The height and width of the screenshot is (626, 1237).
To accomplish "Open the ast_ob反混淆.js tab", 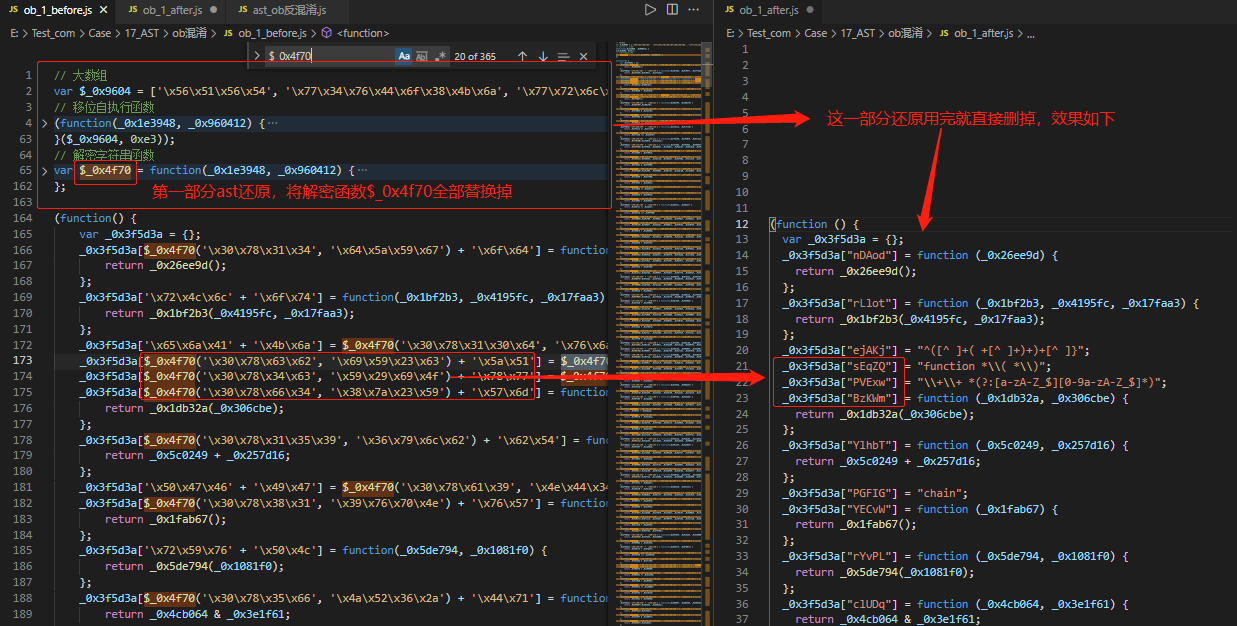I will pos(287,10).
